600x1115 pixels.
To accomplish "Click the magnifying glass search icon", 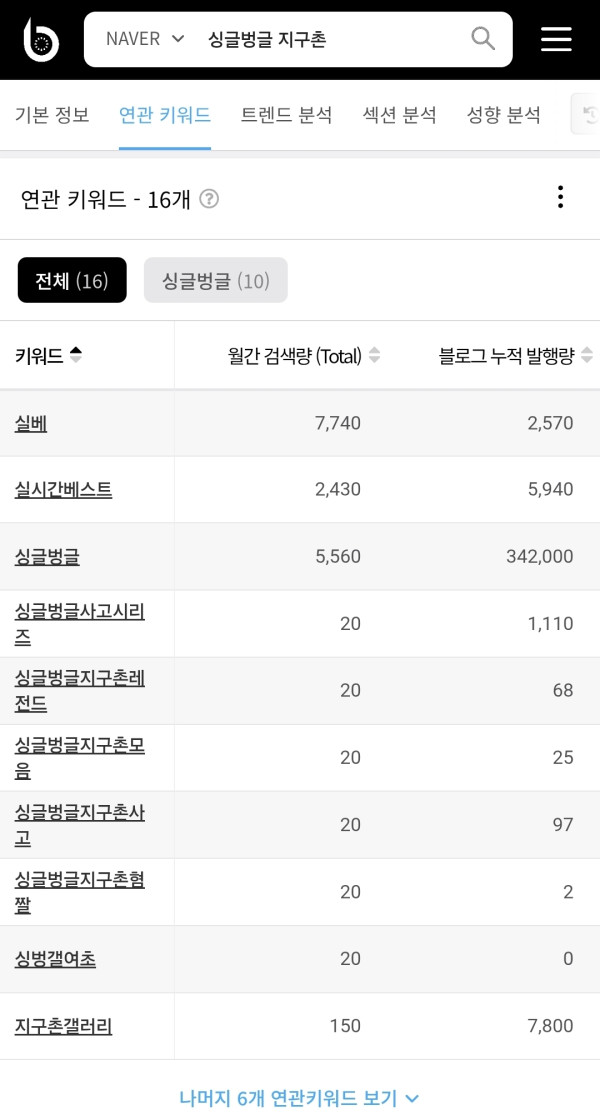I will tap(483, 39).
